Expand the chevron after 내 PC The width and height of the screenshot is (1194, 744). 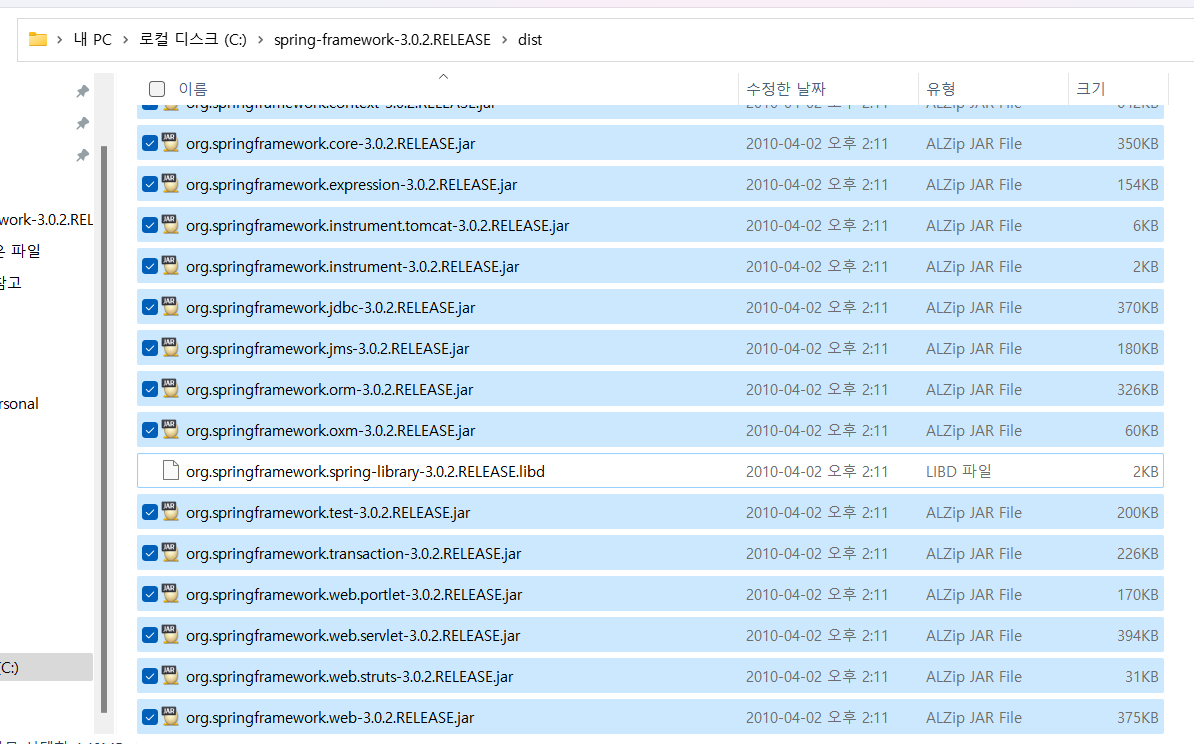tap(126, 40)
